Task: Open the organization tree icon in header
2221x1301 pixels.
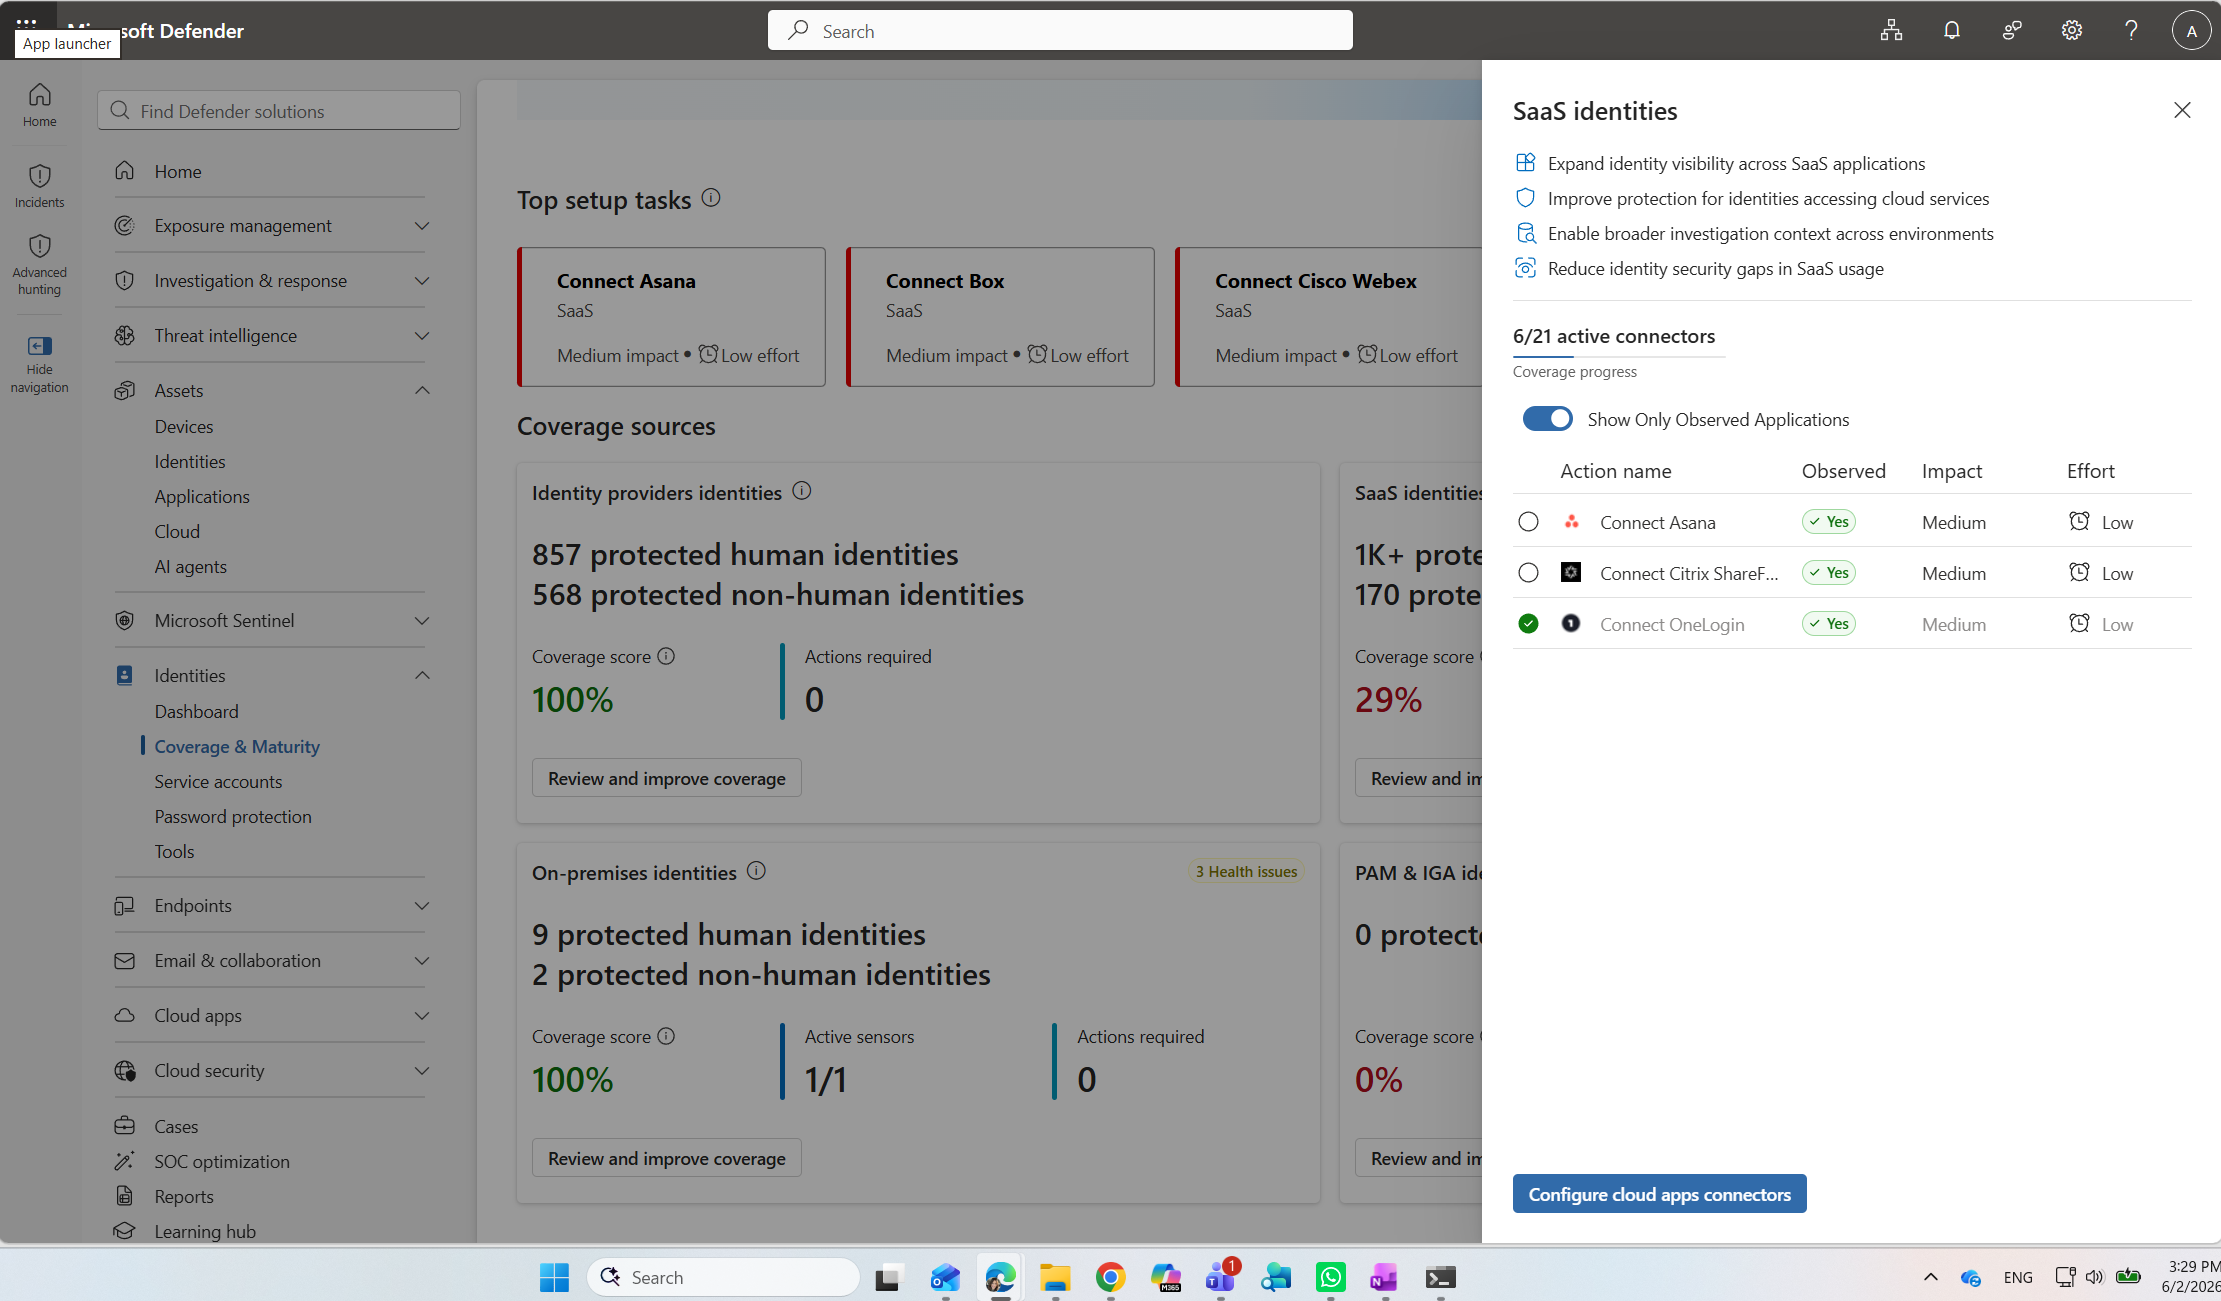Action: coord(1891,30)
